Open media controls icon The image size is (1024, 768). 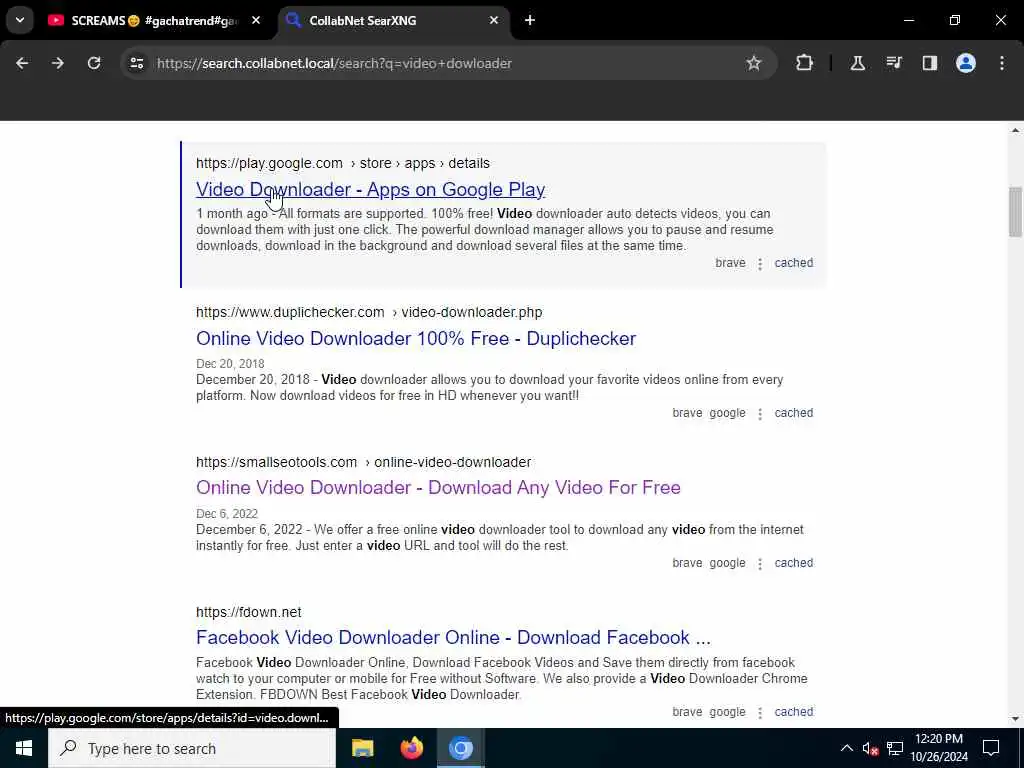pyautogui.click(x=894, y=63)
